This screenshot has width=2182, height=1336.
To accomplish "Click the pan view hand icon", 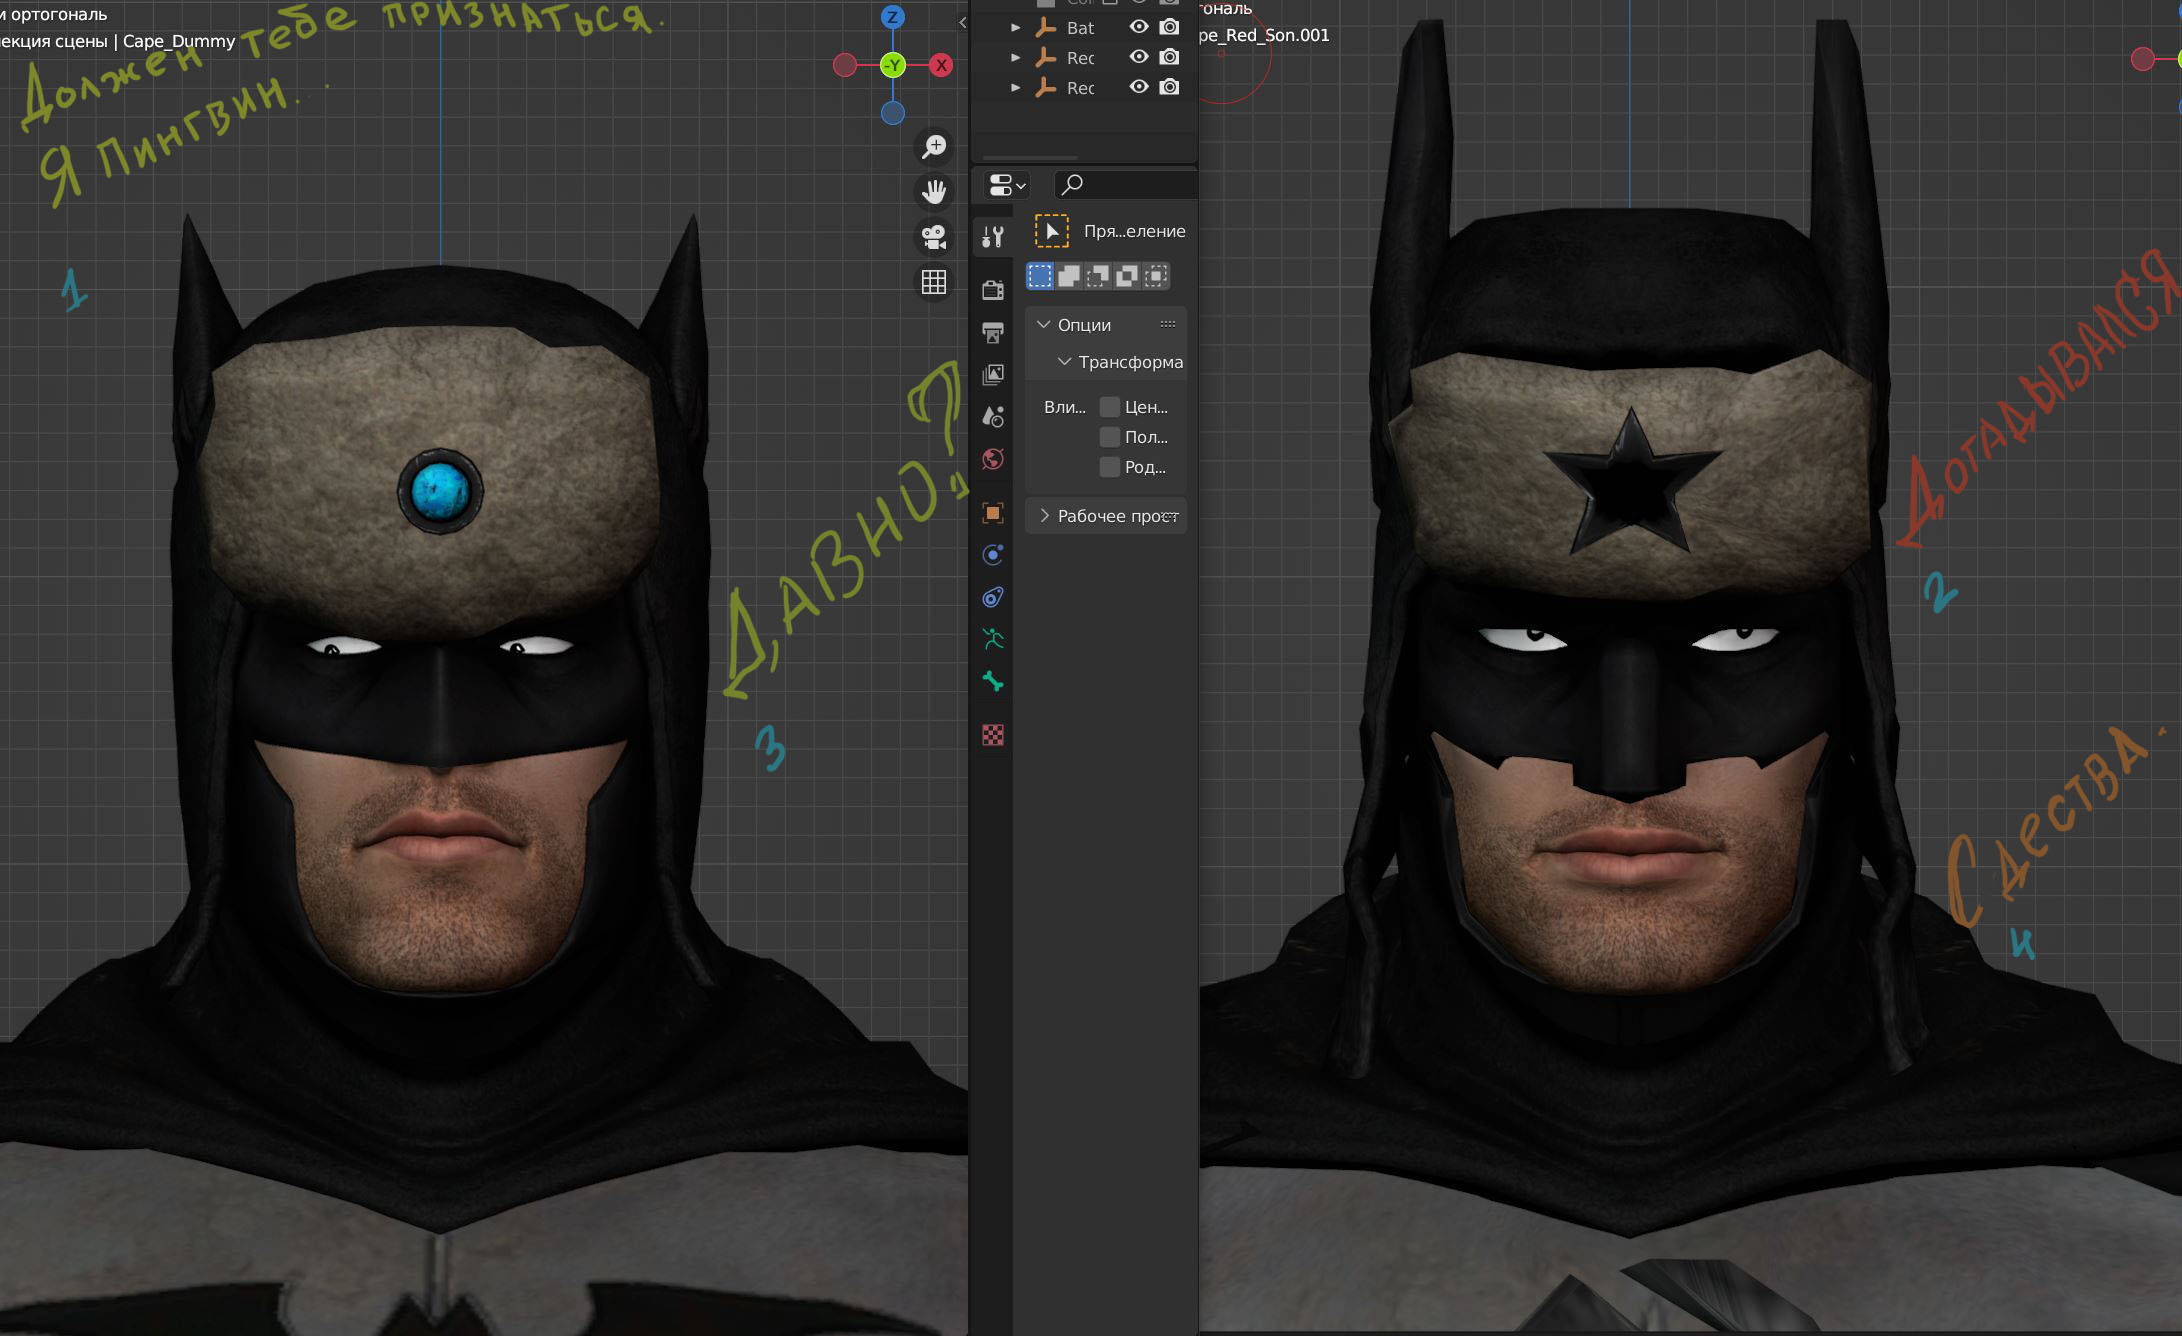I will pos(933,191).
